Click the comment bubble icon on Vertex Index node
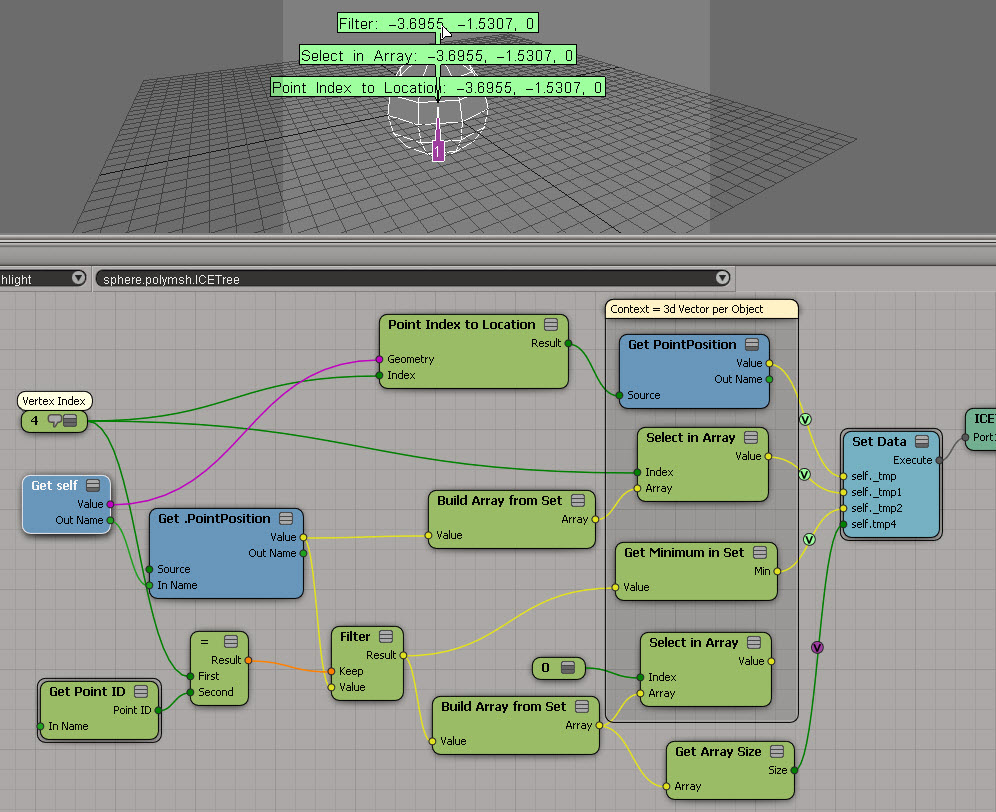Image resolution: width=996 pixels, height=812 pixels. coord(54,422)
